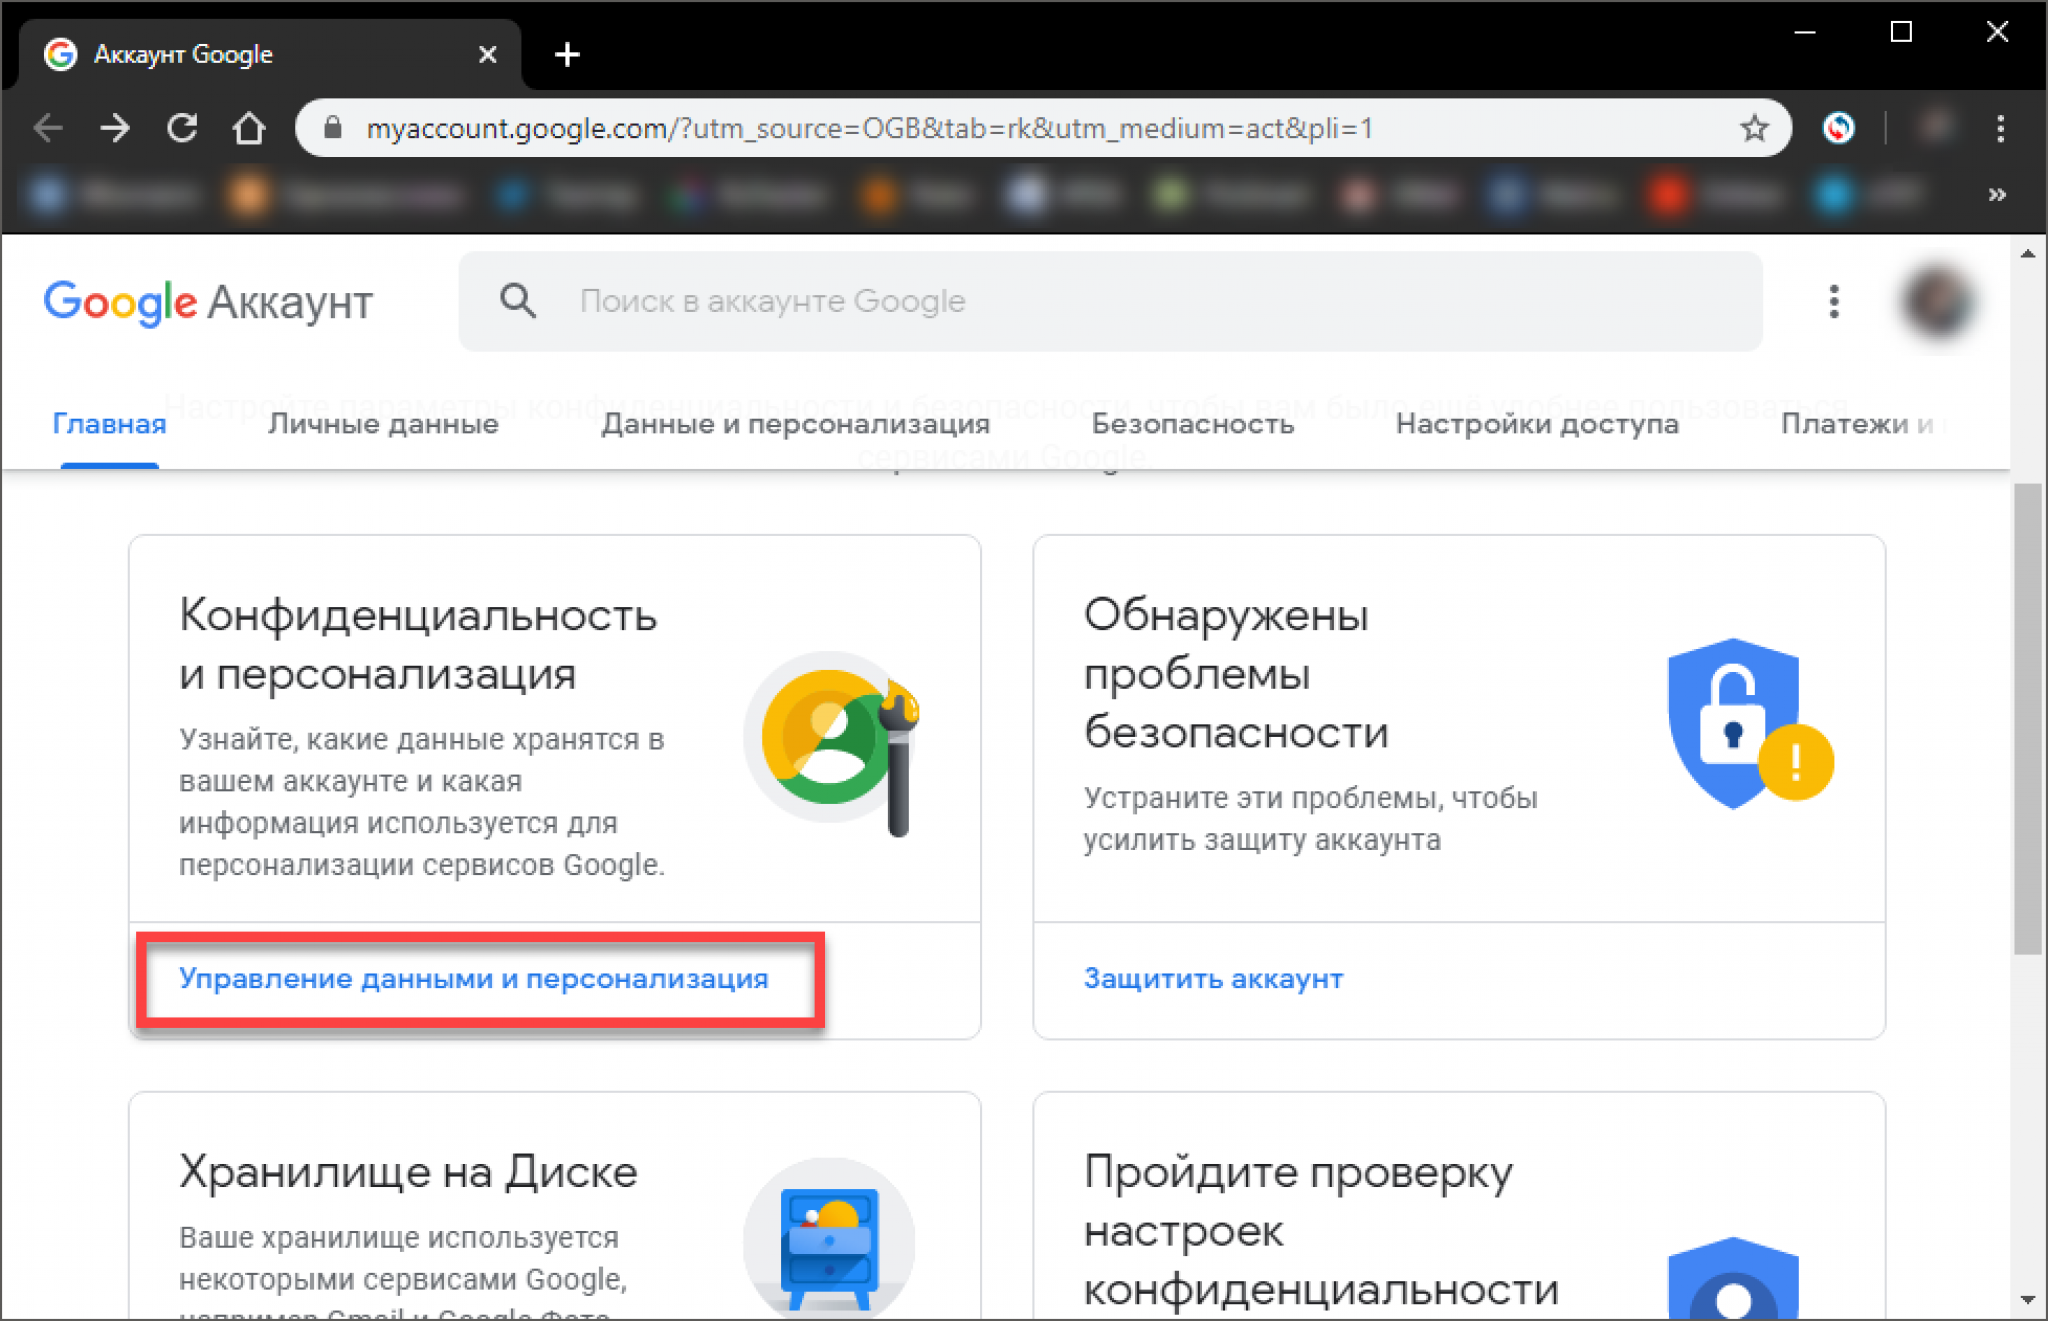This screenshot has width=2048, height=1321.
Task: Close the Chrome window
Action: point(1997,32)
